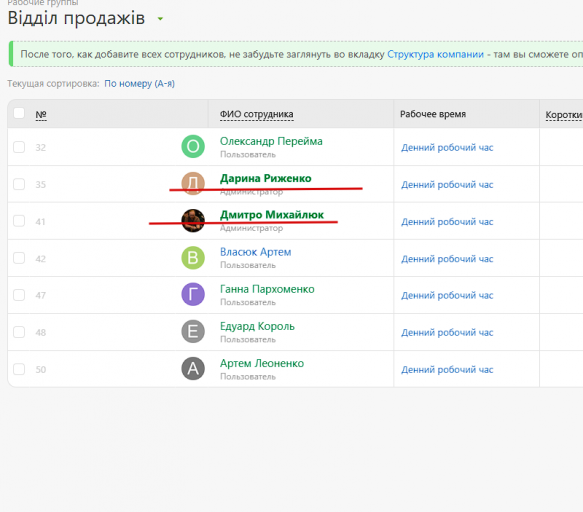
Task: Sort by № column header
Action: click(41, 115)
